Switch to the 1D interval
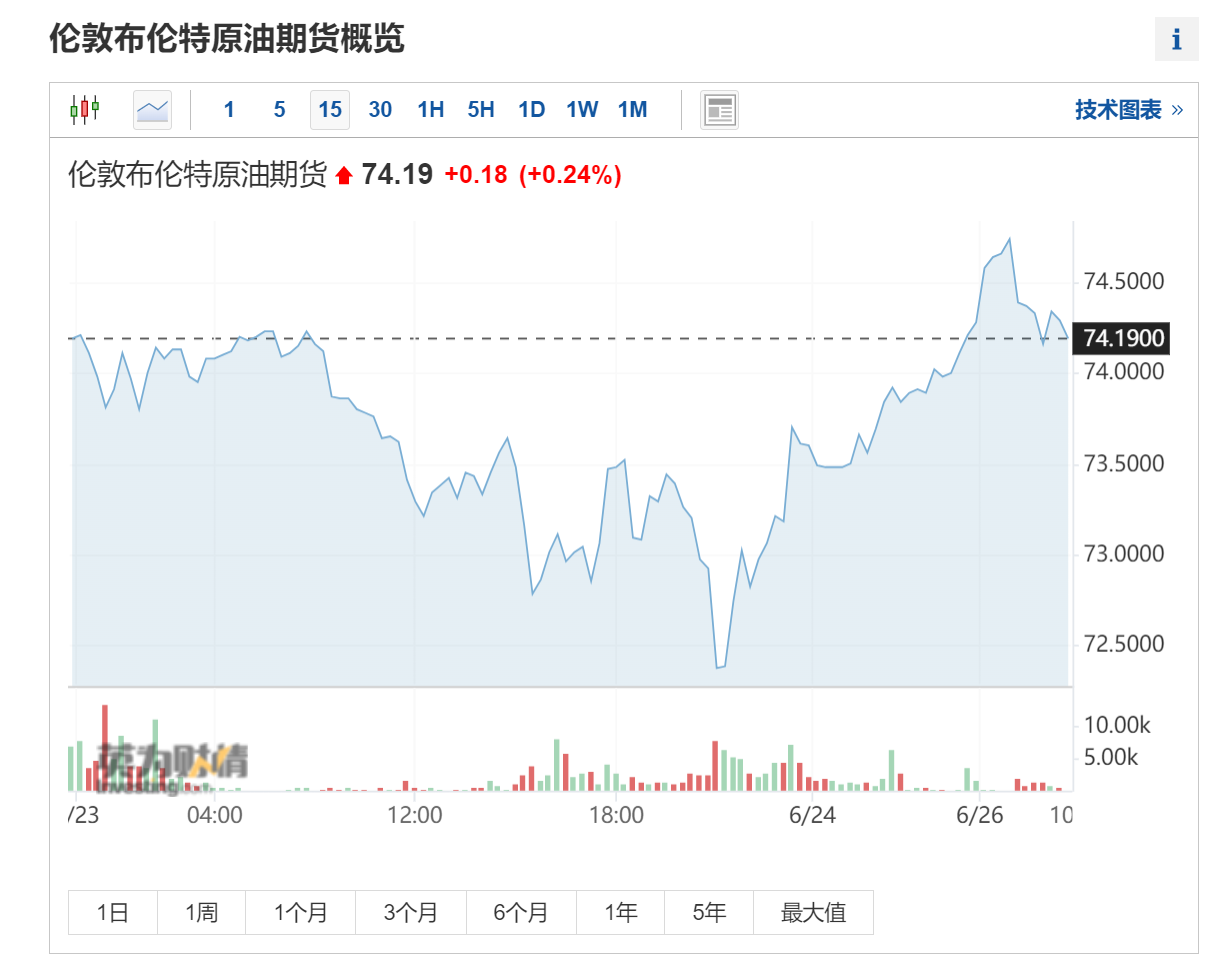The width and height of the screenshot is (1219, 965). coord(531,109)
